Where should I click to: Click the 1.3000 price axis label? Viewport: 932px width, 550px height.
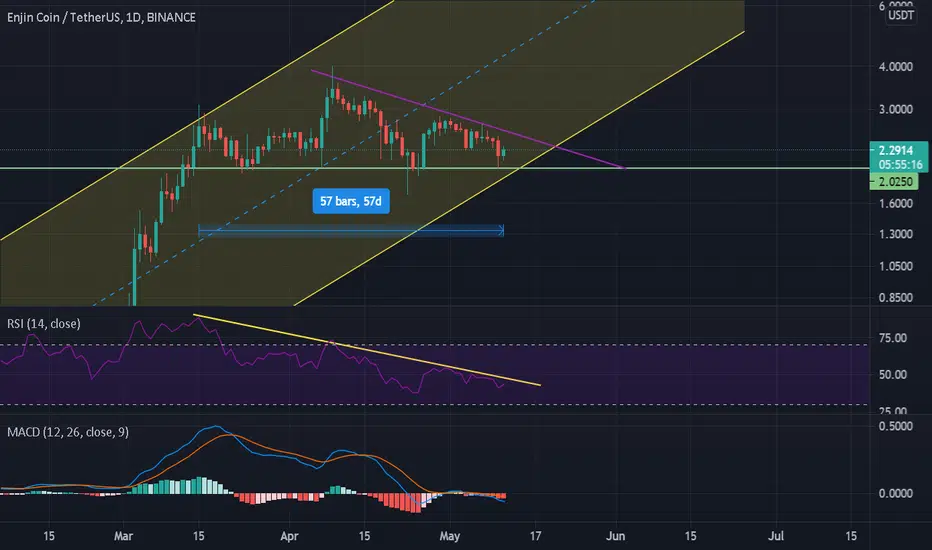895,234
